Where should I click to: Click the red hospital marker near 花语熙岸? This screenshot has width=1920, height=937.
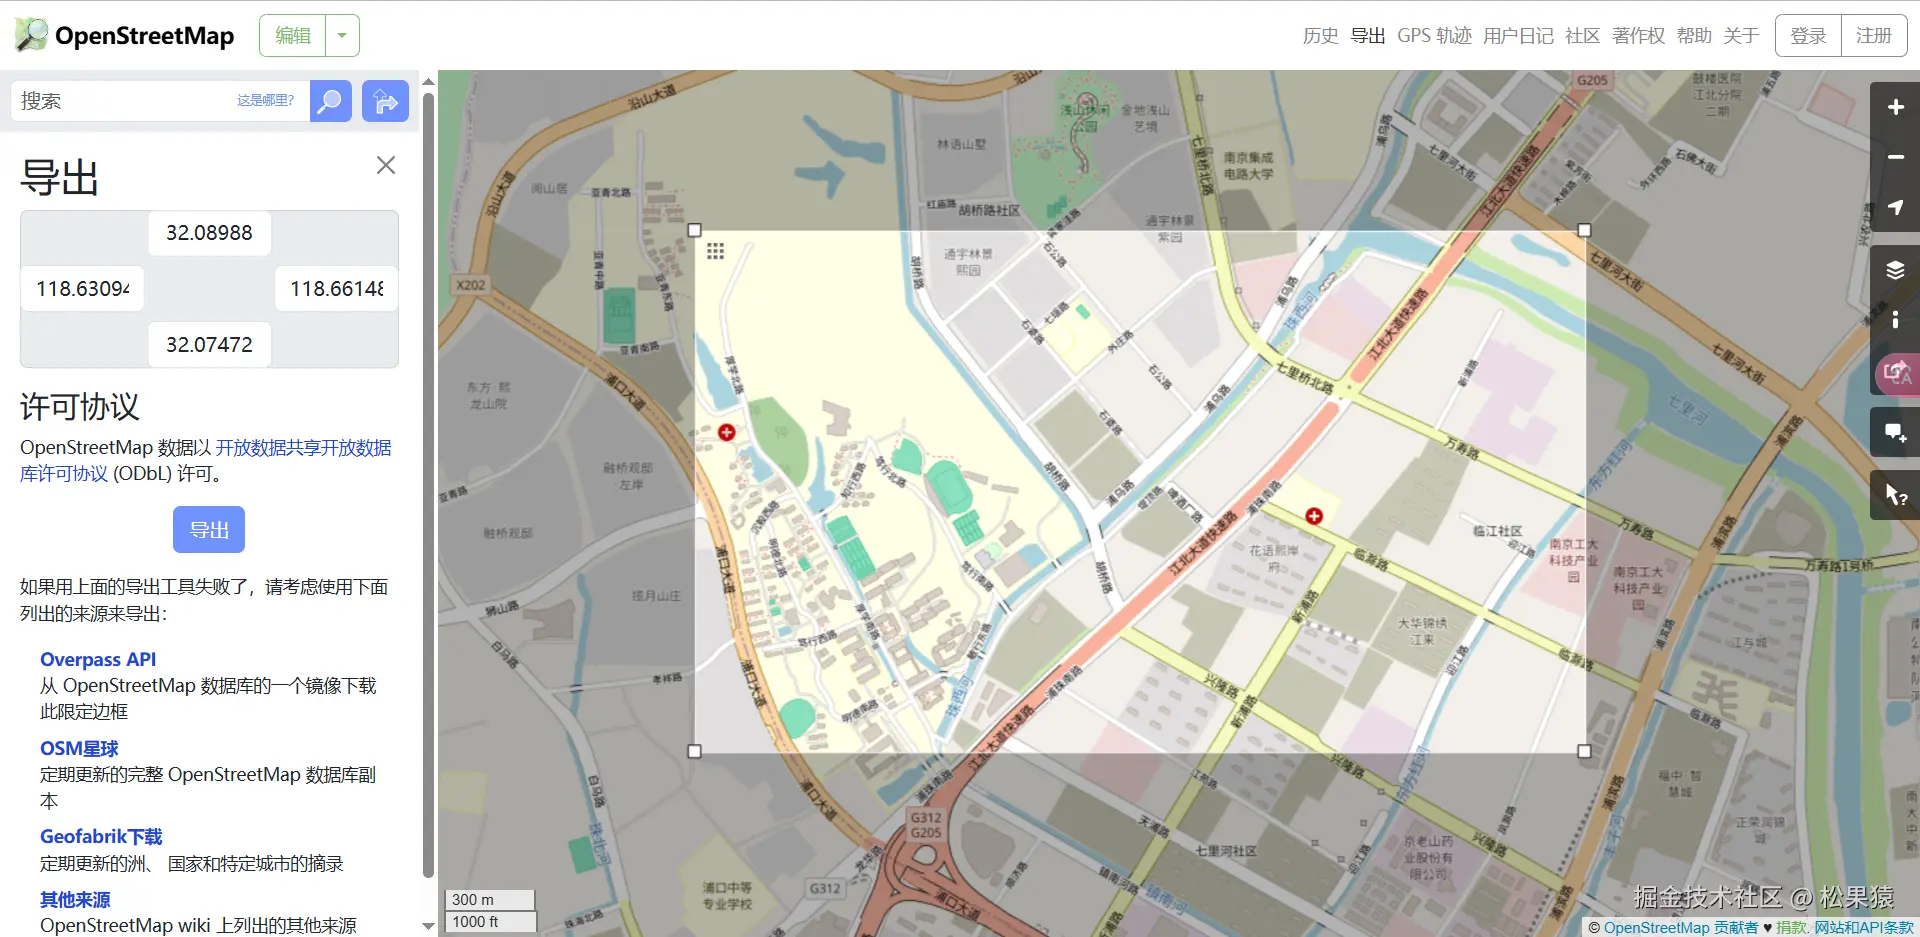pyautogui.click(x=1314, y=516)
